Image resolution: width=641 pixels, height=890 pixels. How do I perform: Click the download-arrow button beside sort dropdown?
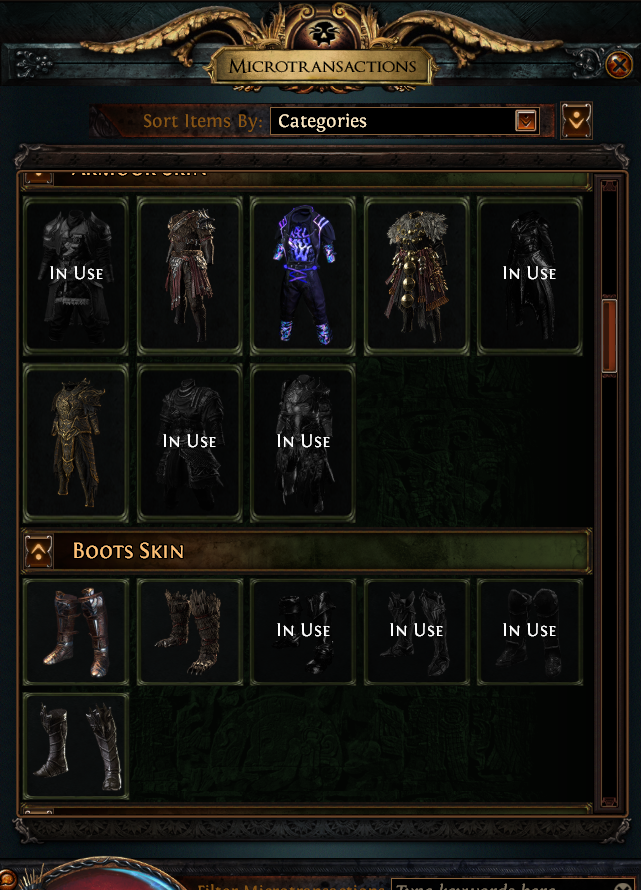pyautogui.click(x=576, y=120)
